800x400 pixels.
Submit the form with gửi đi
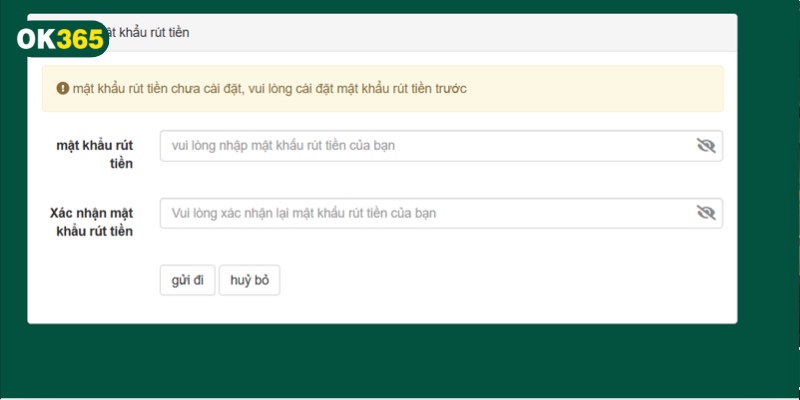click(187, 280)
